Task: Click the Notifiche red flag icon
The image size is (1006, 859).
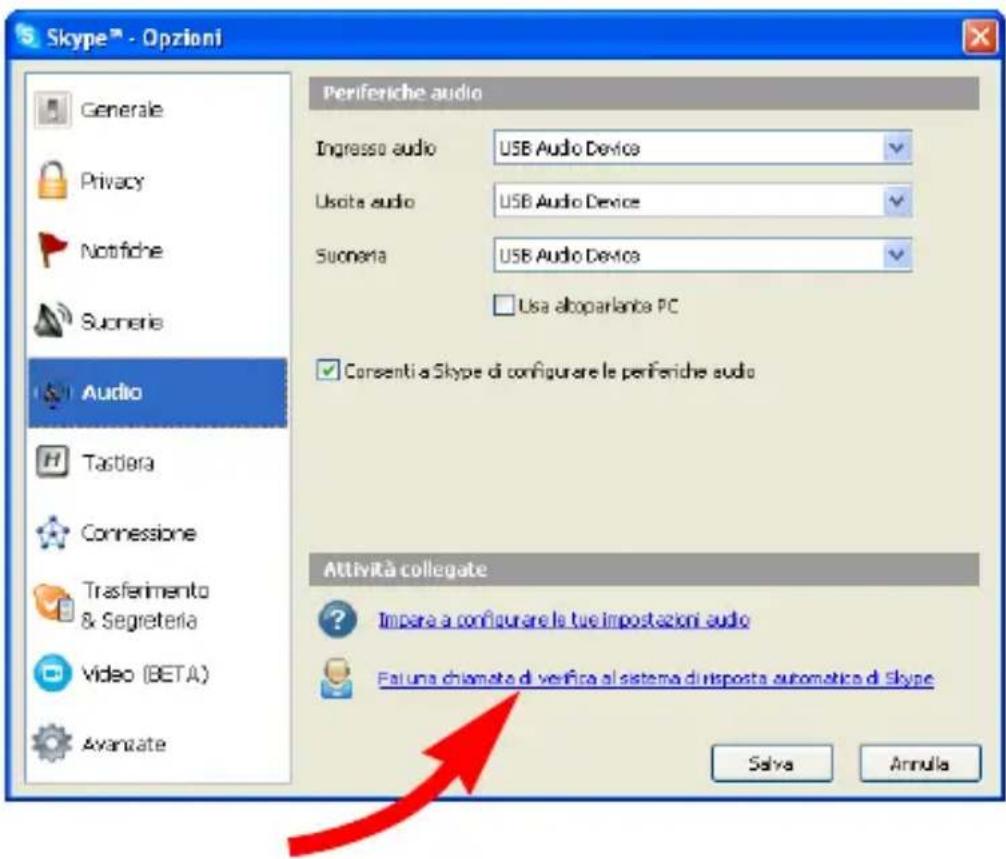Action: [x=53, y=250]
